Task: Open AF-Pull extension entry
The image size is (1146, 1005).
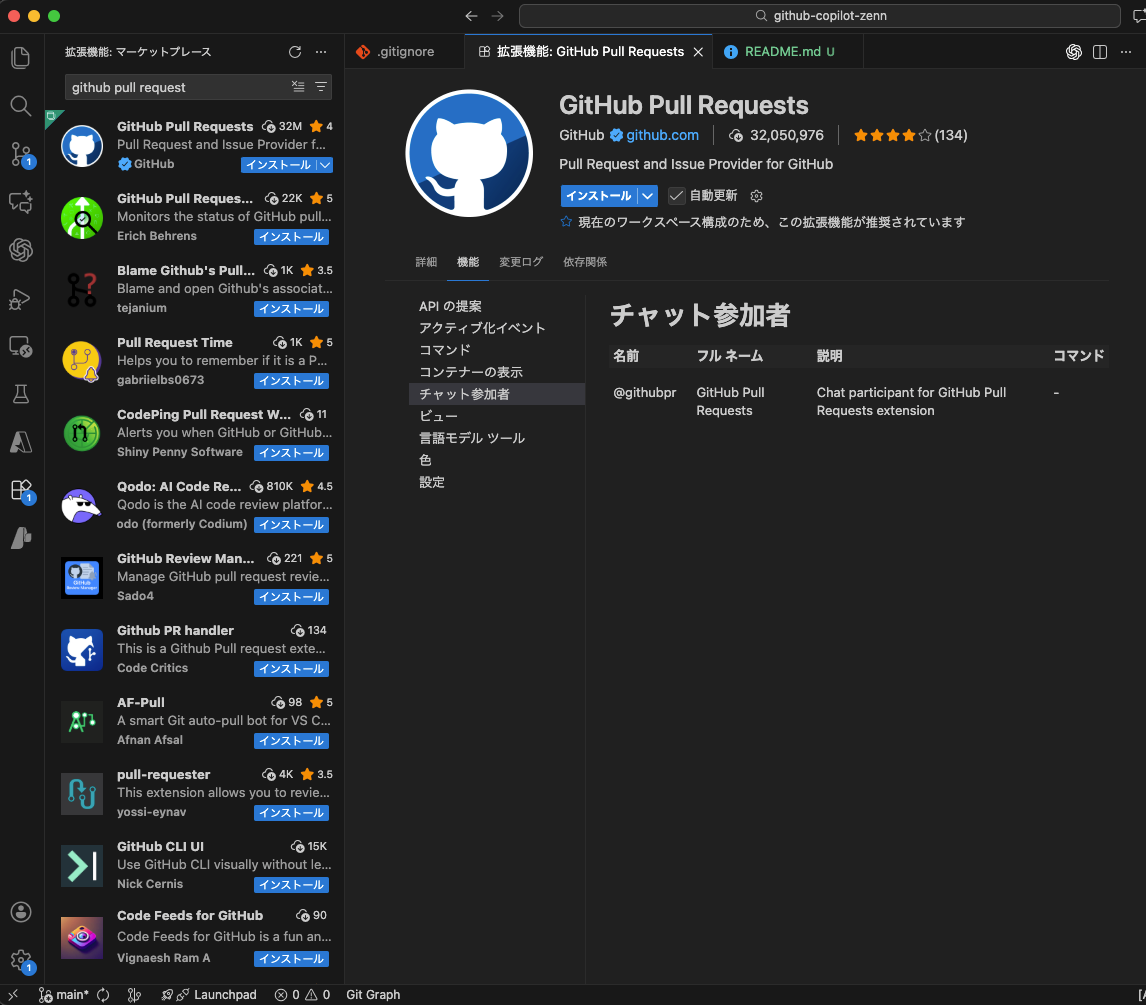Action: [194, 721]
